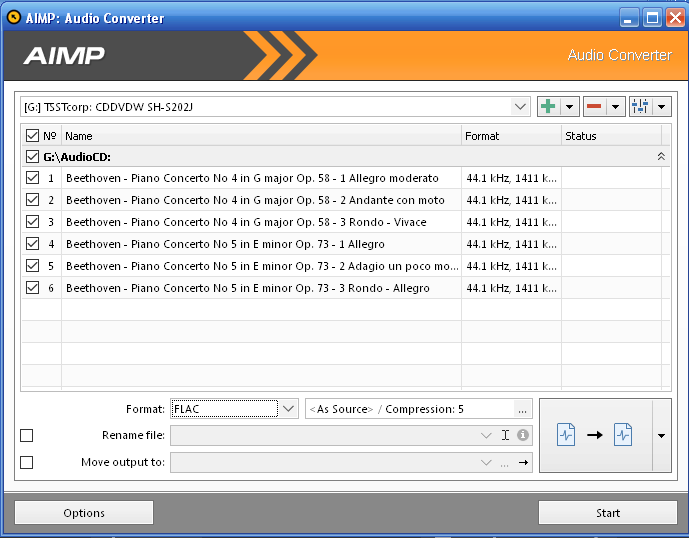689x538 pixels.
Task: Uncheck track 4 Op. 73 Allegro checkbox
Action: click(32, 244)
